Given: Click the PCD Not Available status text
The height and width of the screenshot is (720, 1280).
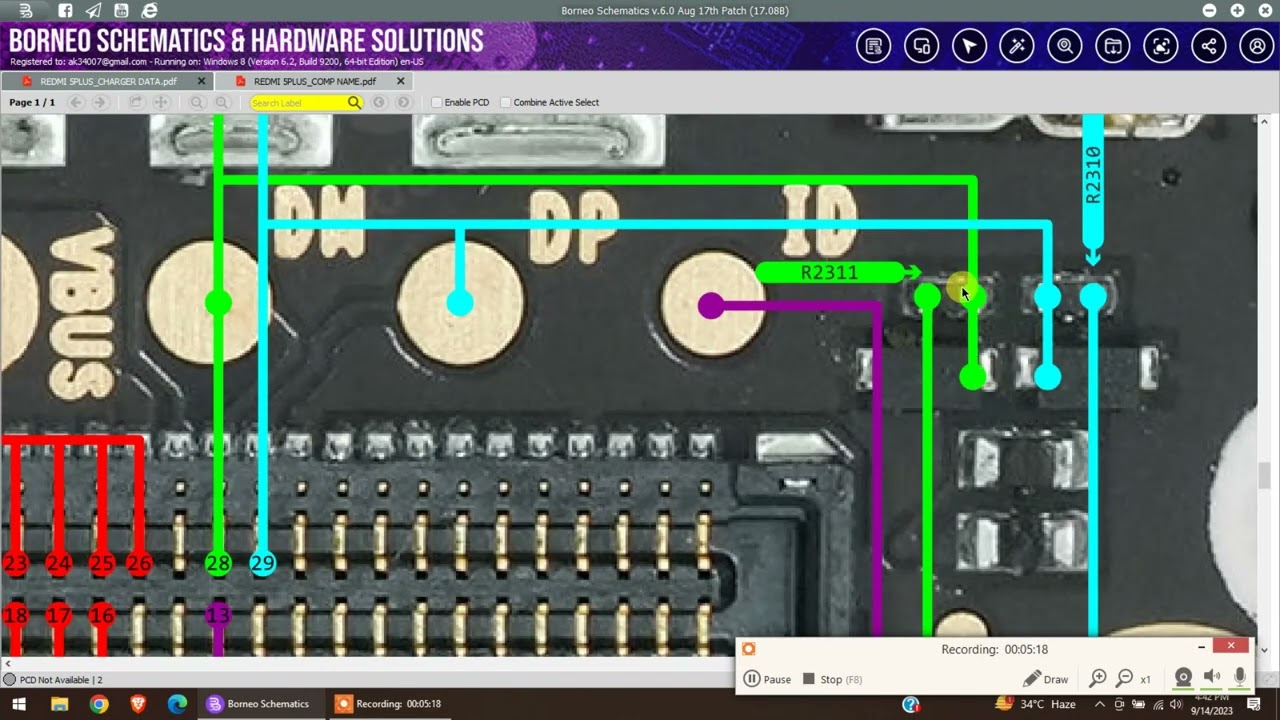Looking at the screenshot, I should (60, 680).
